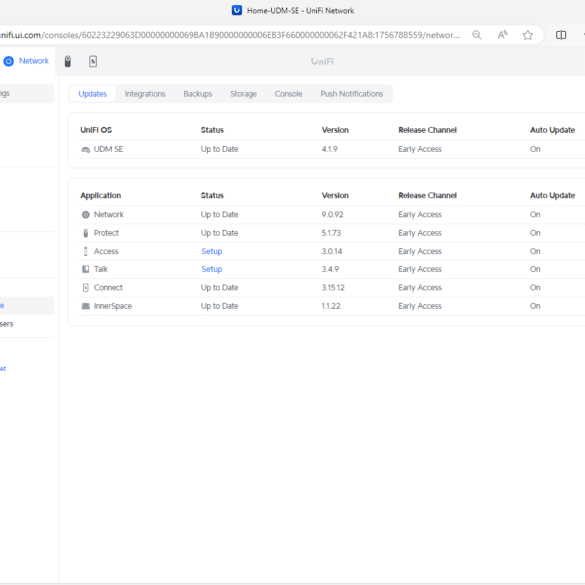
Task: Add page to favorites with star icon
Action: [528, 35]
